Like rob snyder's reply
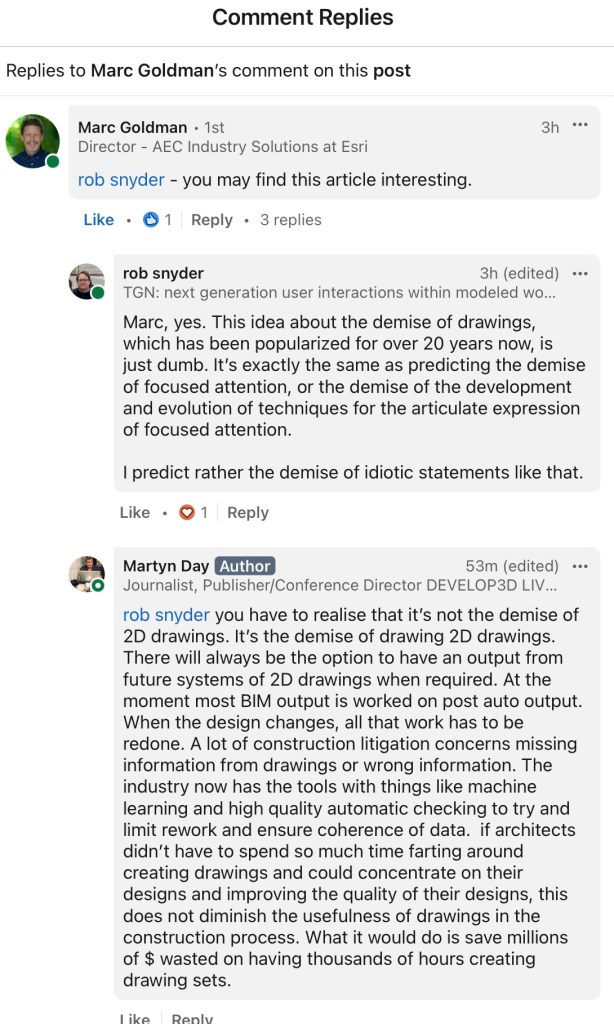 pyautogui.click(x=134, y=513)
